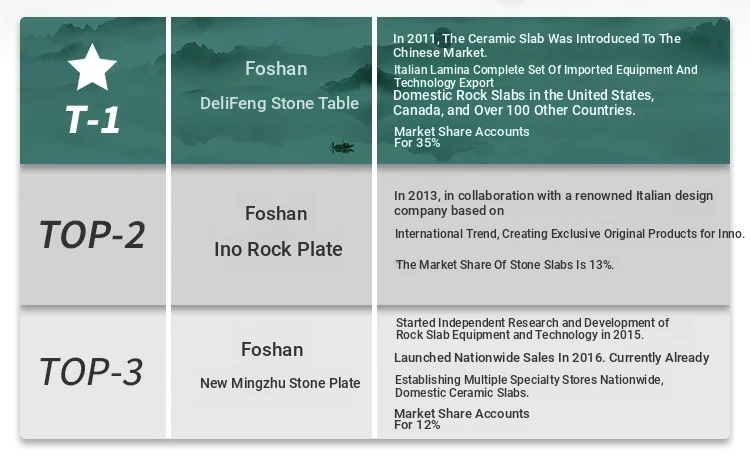Click the 'Italian Lamina Complete Set' line
Screen dimensions: 750x460
click(x=545, y=76)
